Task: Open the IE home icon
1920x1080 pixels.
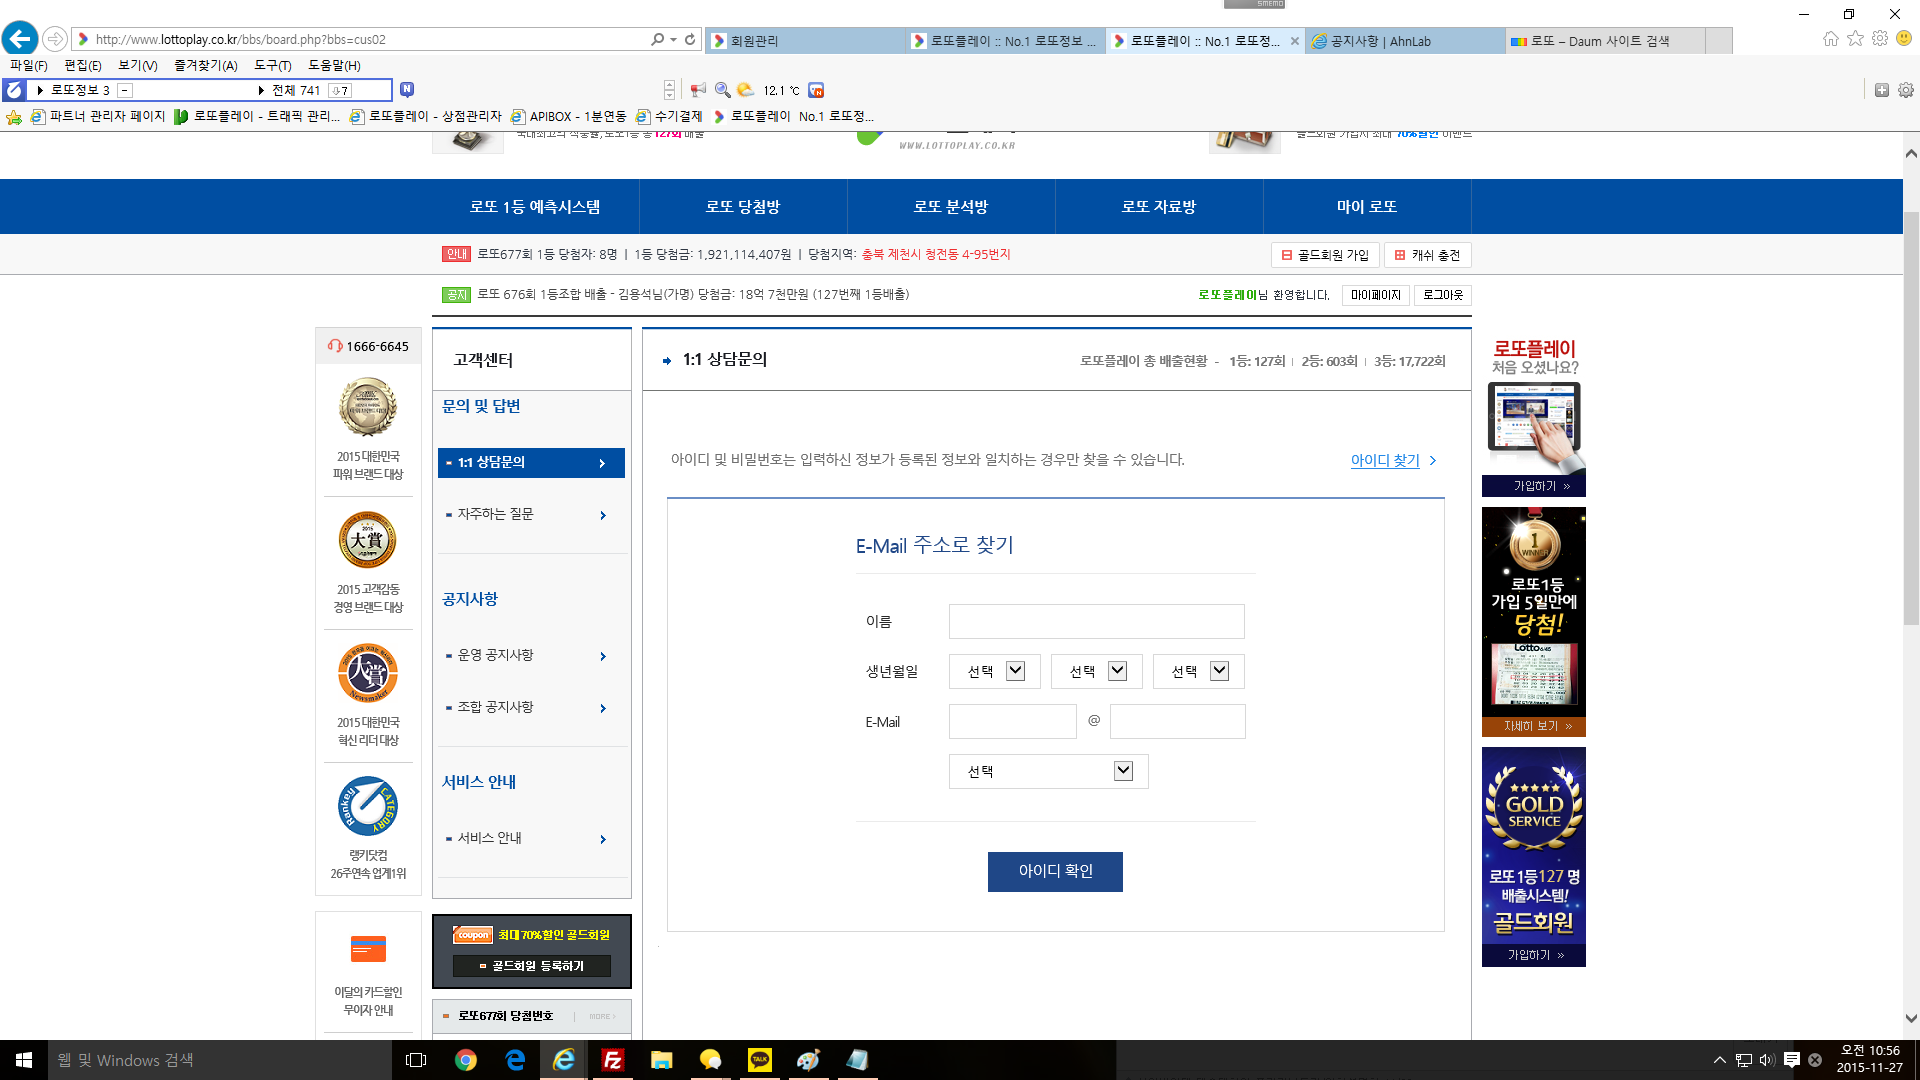Action: [1830, 39]
